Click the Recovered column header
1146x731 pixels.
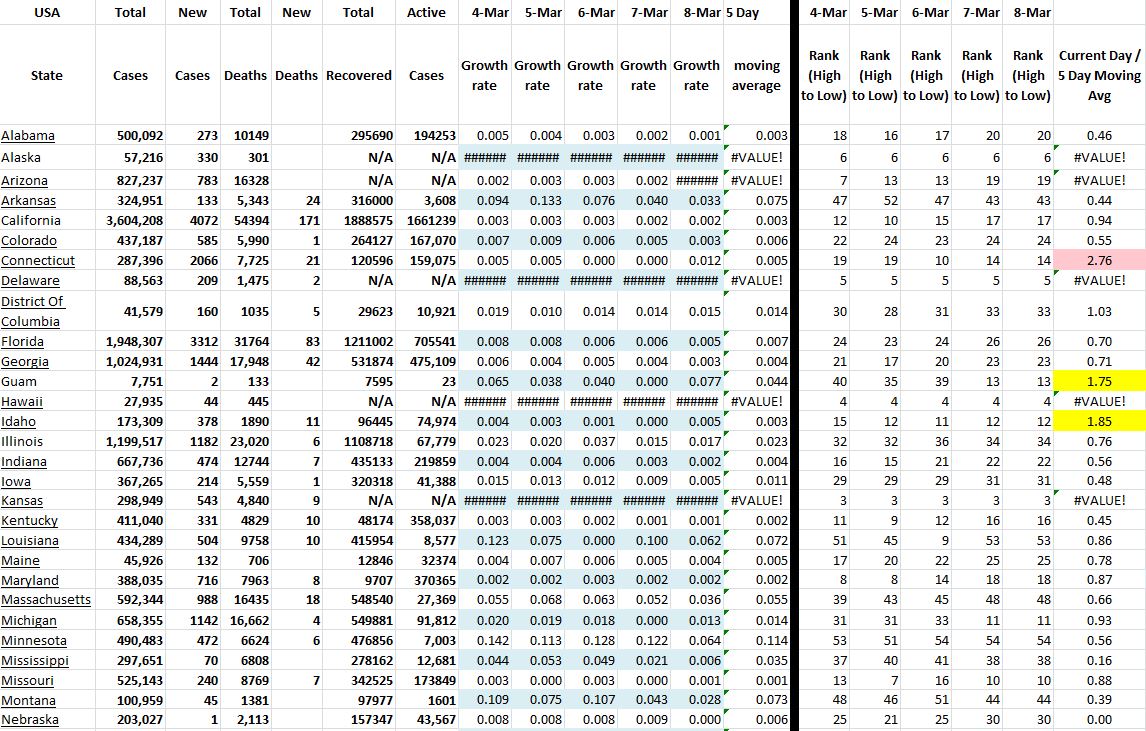pos(358,76)
